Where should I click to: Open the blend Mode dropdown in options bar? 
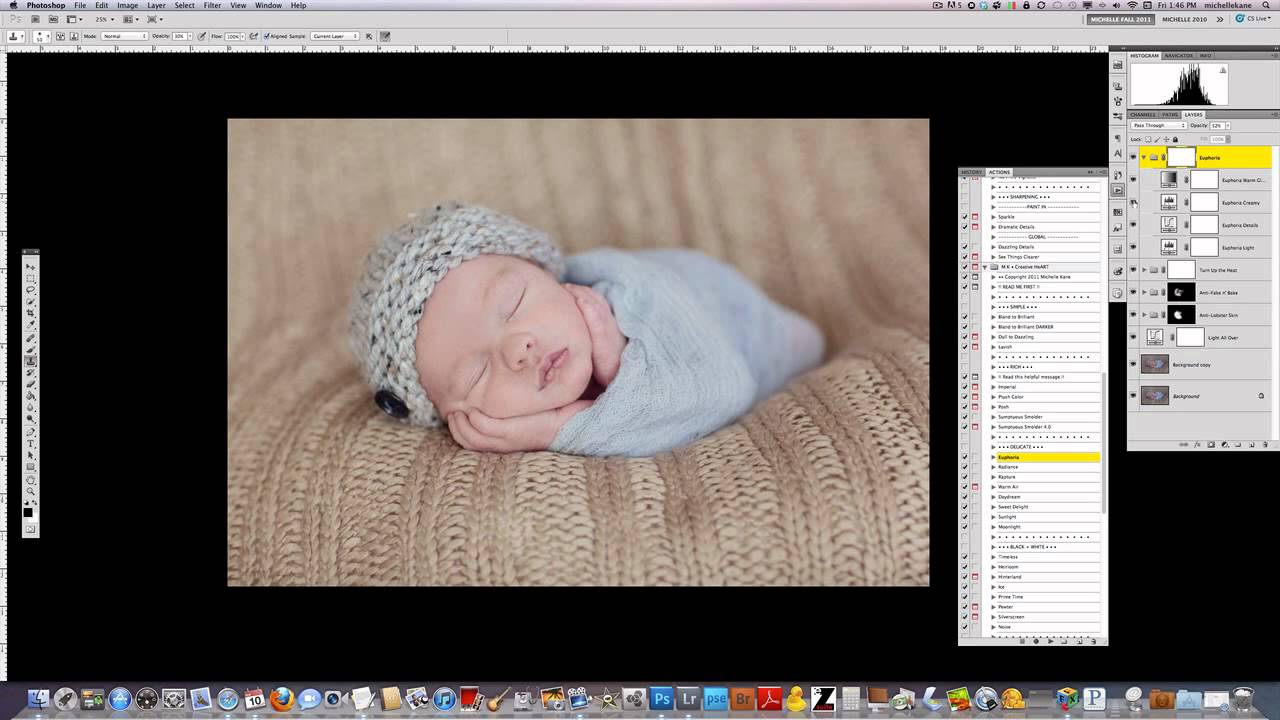click(124, 36)
